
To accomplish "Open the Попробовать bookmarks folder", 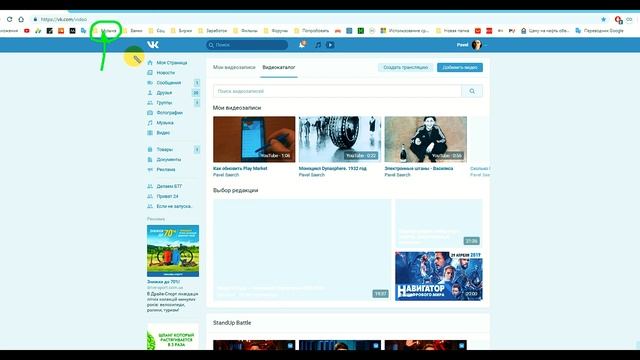I will pos(312,31).
